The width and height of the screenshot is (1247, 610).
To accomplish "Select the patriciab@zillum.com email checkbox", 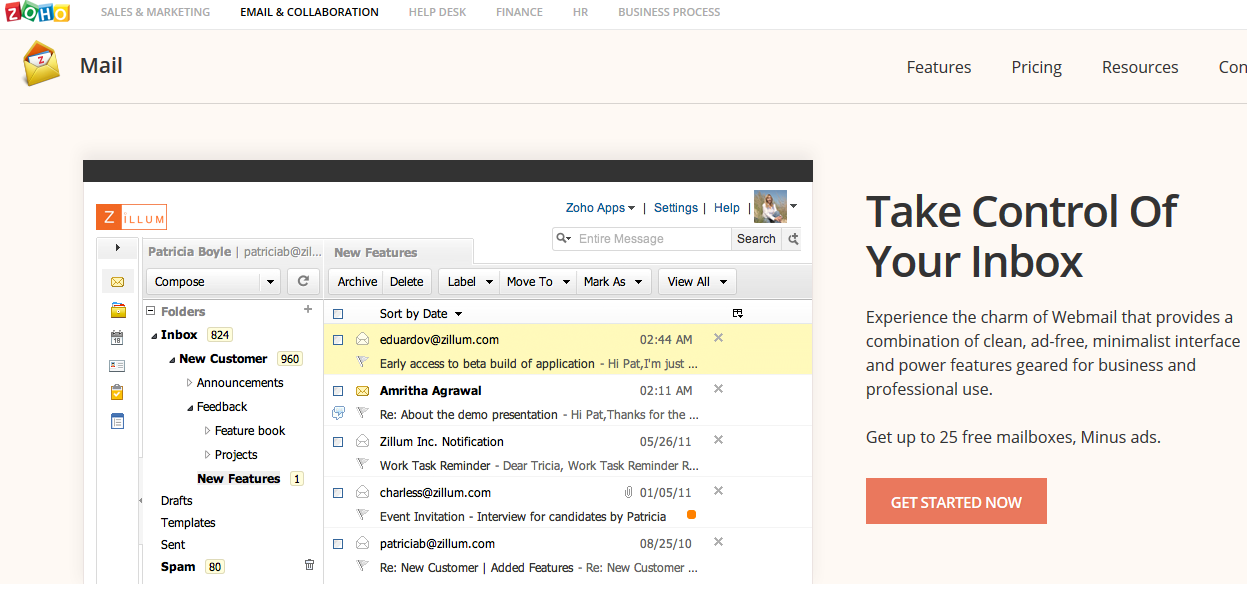I will tap(338, 544).
